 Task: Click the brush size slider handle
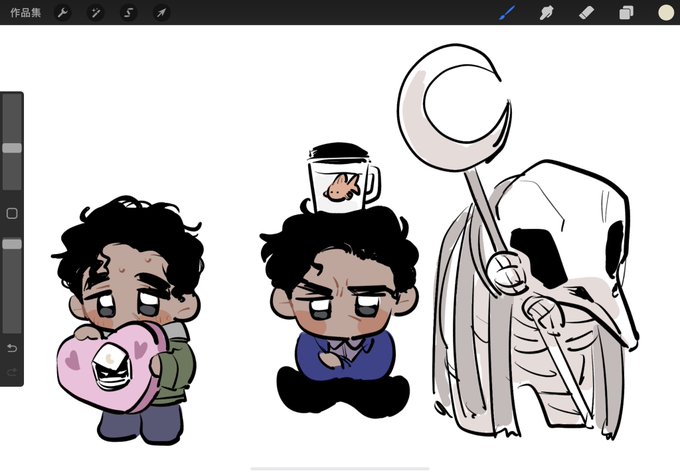click(x=12, y=148)
